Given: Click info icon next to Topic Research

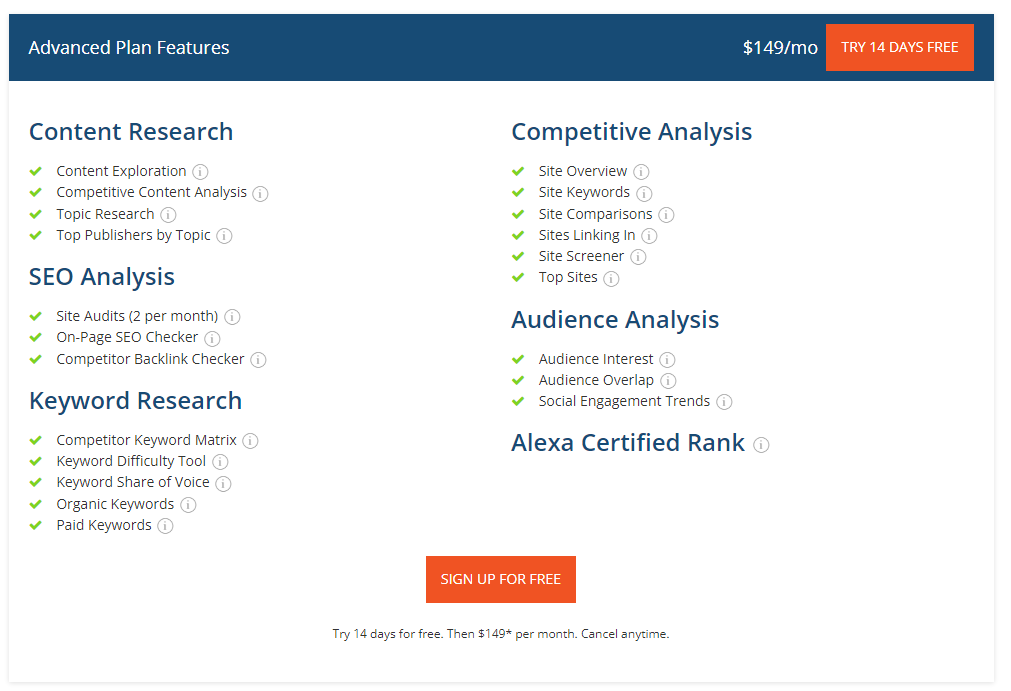Looking at the screenshot, I should (x=168, y=215).
